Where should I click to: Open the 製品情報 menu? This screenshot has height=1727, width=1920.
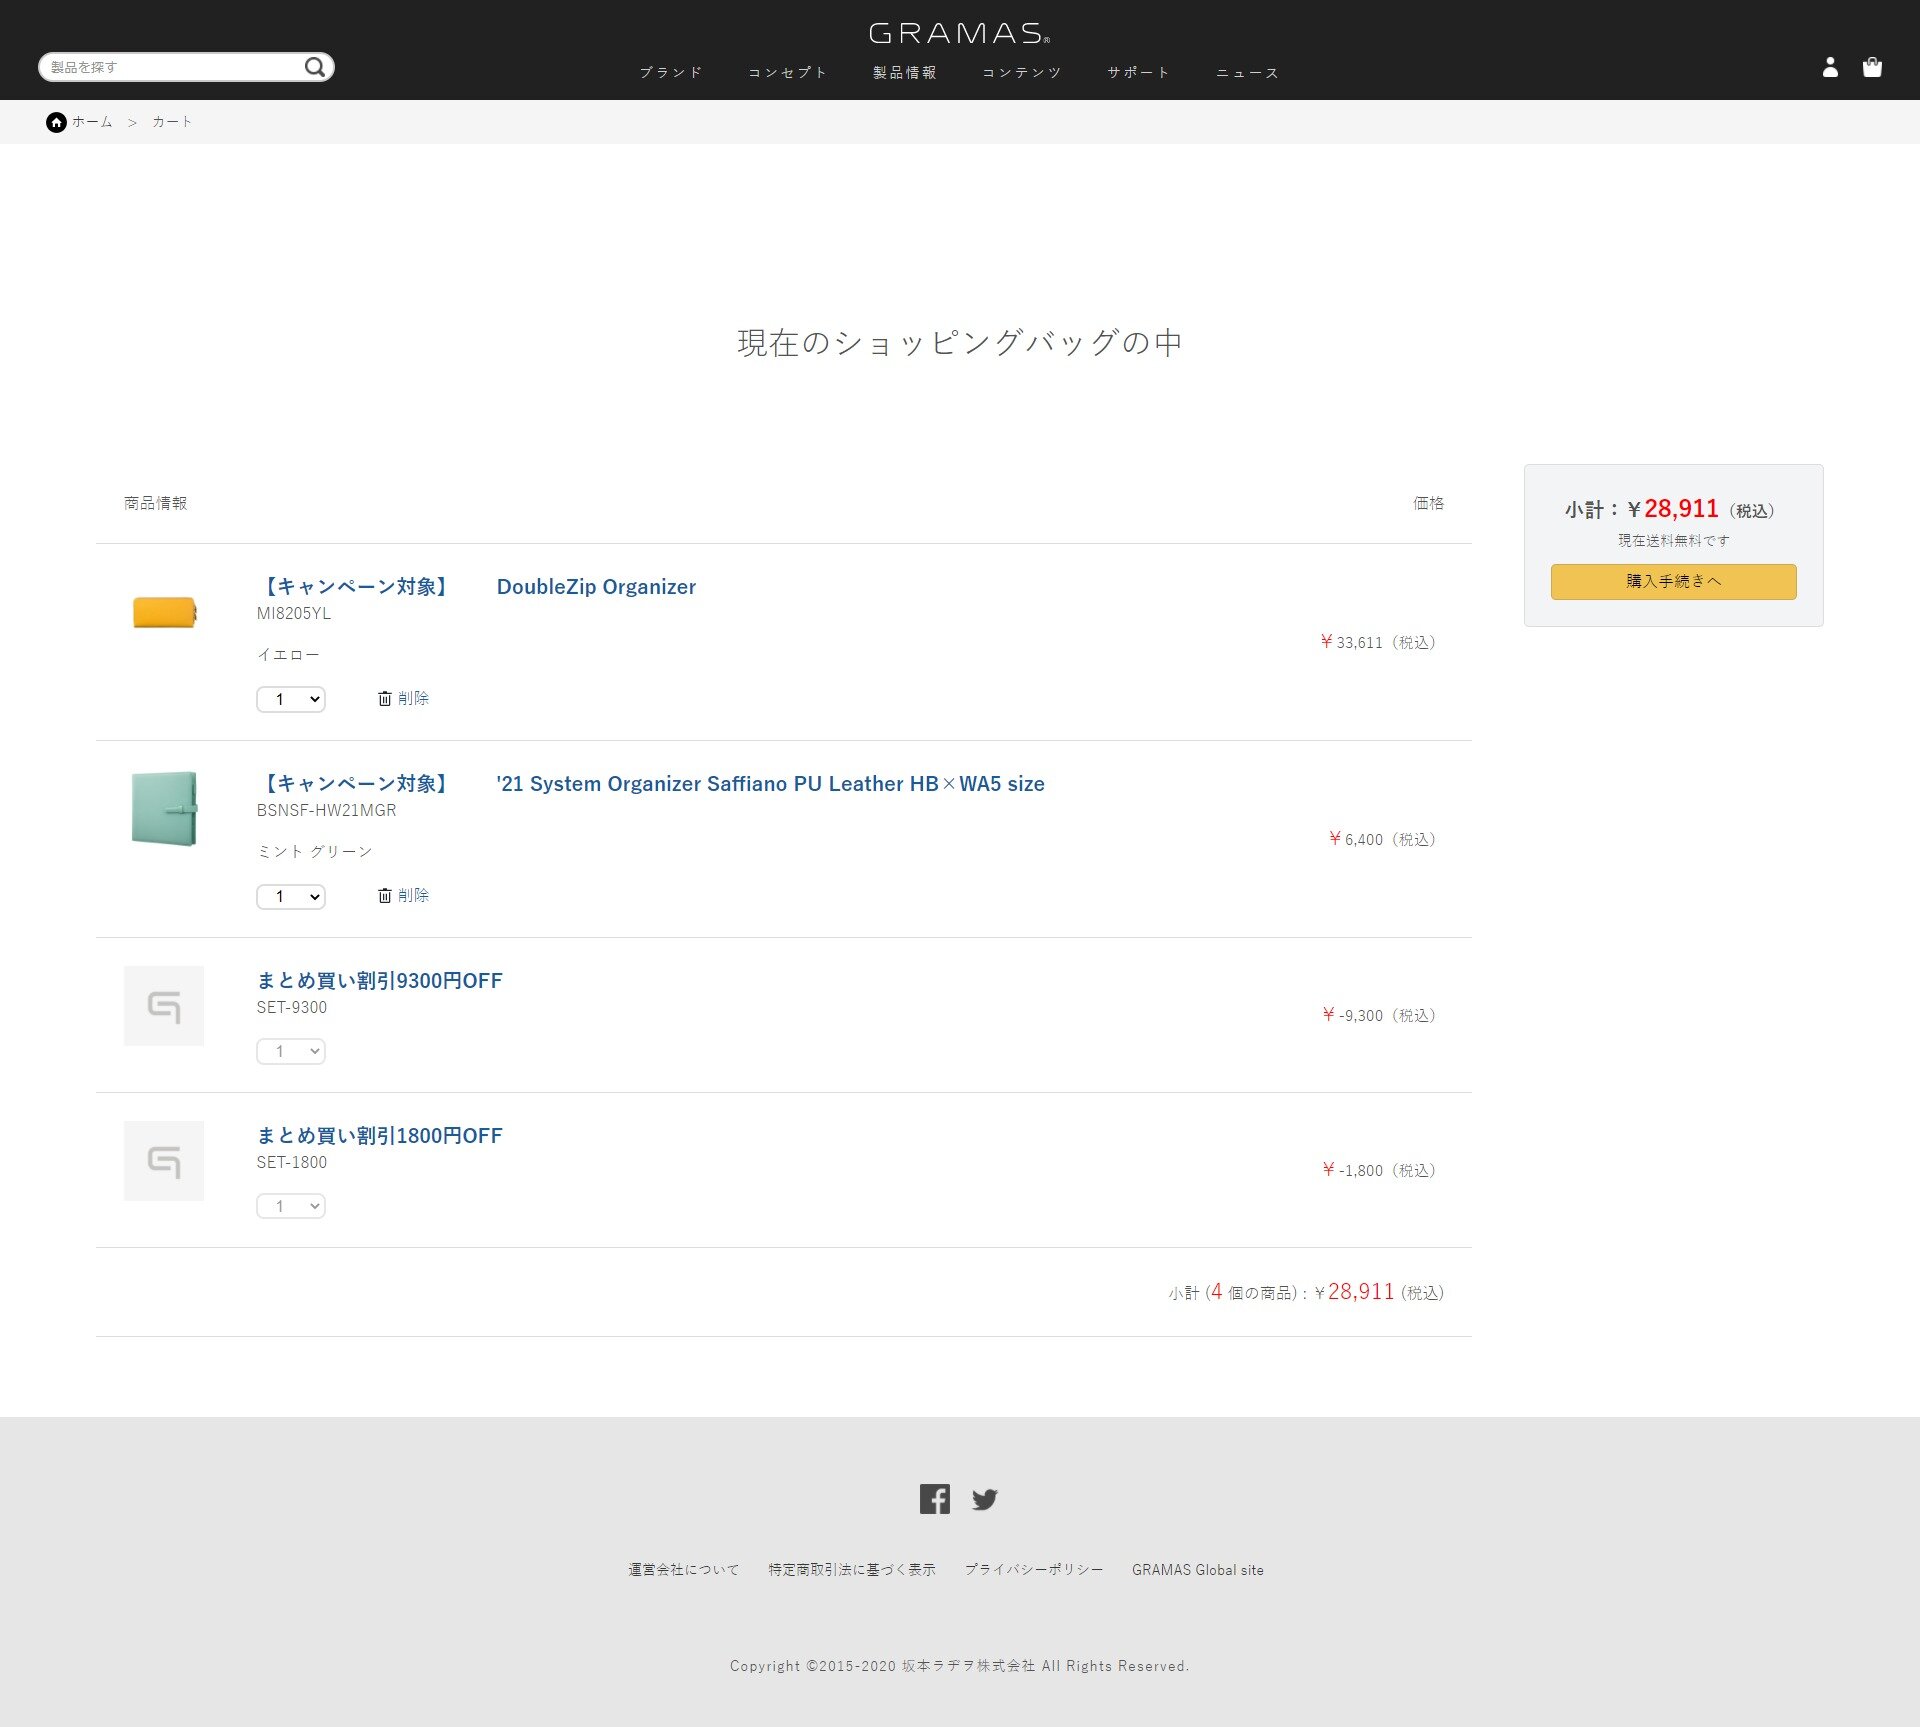coord(905,72)
